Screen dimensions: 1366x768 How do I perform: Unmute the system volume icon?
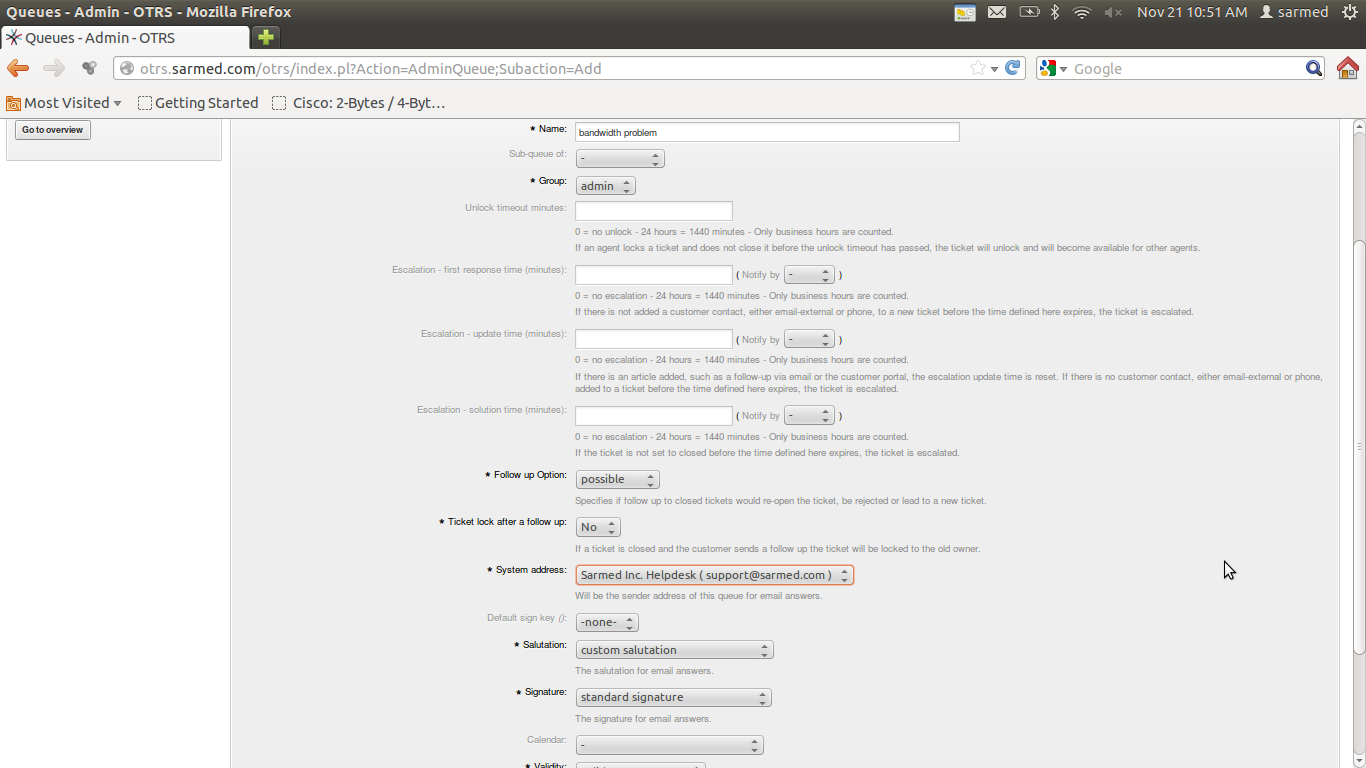[x=1113, y=12]
